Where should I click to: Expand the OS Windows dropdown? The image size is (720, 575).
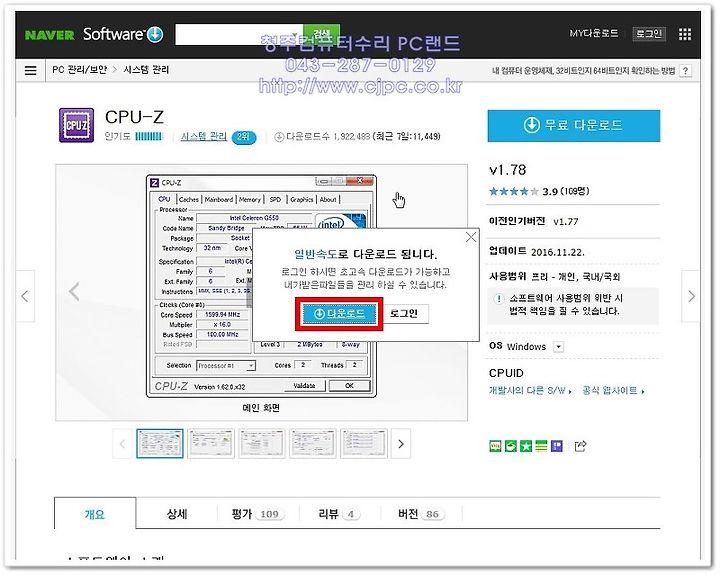pyautogui.click(x=558, y=347)
